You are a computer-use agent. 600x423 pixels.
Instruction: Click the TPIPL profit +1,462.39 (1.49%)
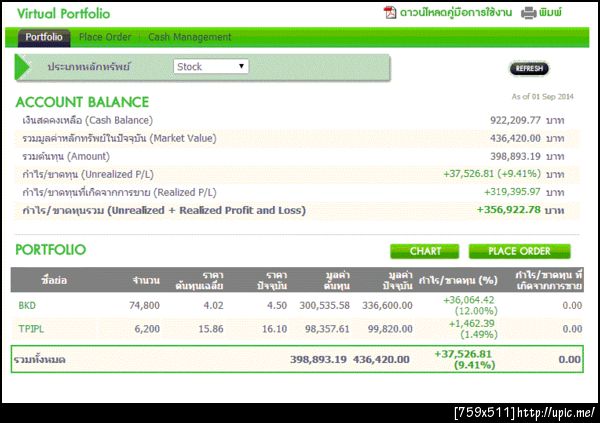(x=473, y=329)
